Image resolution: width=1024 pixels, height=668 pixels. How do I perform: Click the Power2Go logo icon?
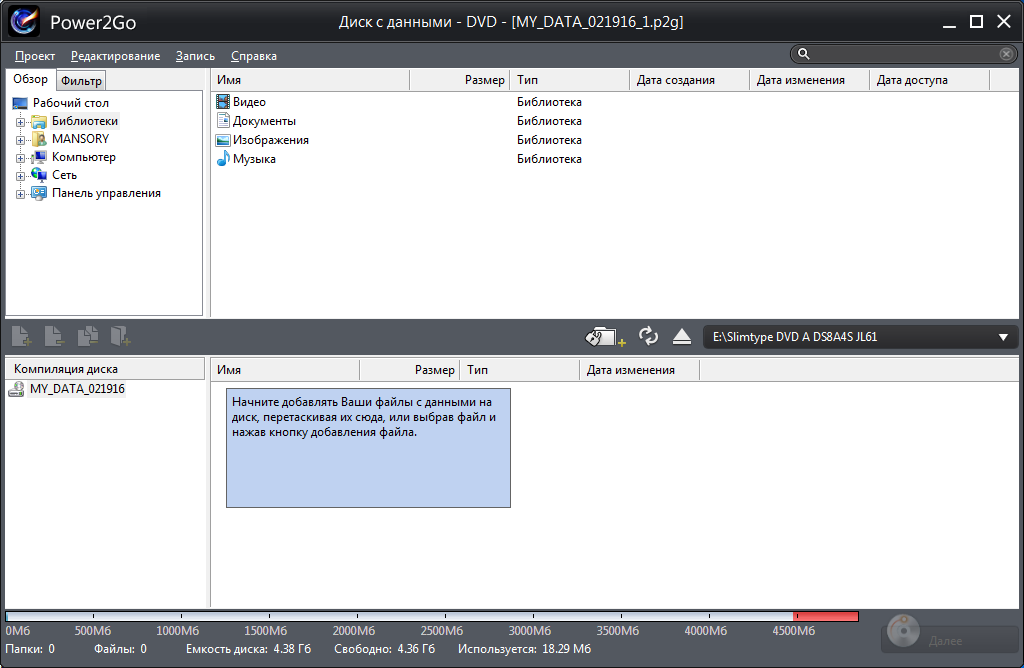pos(23,20)
